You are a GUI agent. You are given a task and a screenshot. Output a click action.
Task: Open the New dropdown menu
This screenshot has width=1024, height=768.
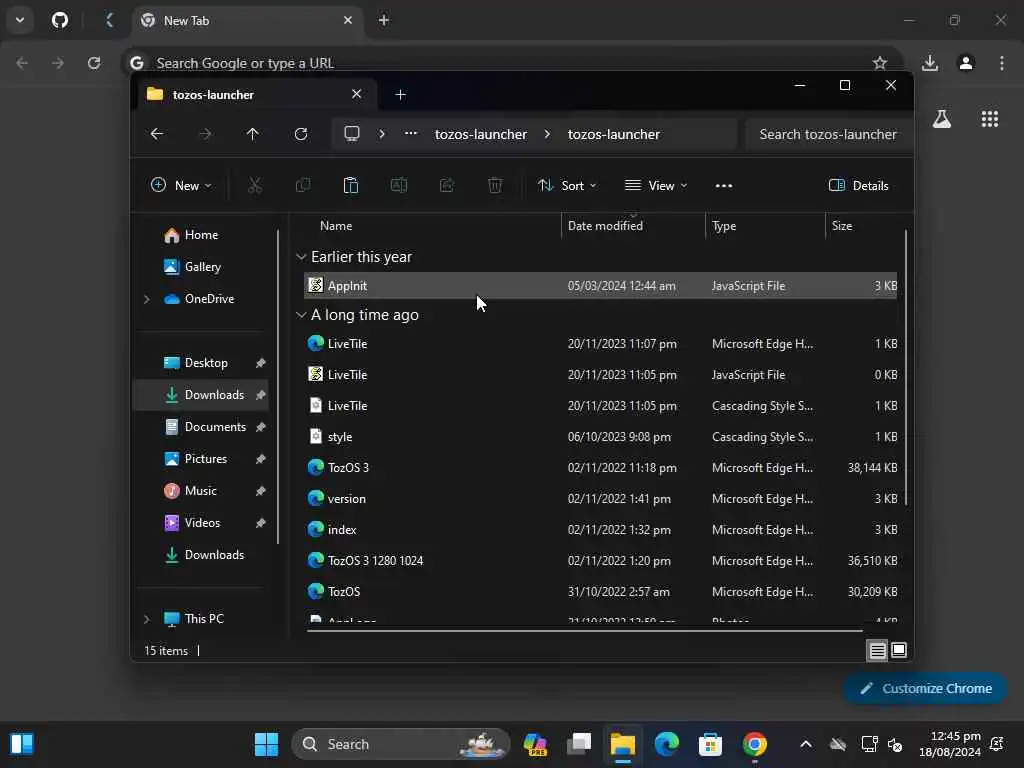tap(181, 185)
